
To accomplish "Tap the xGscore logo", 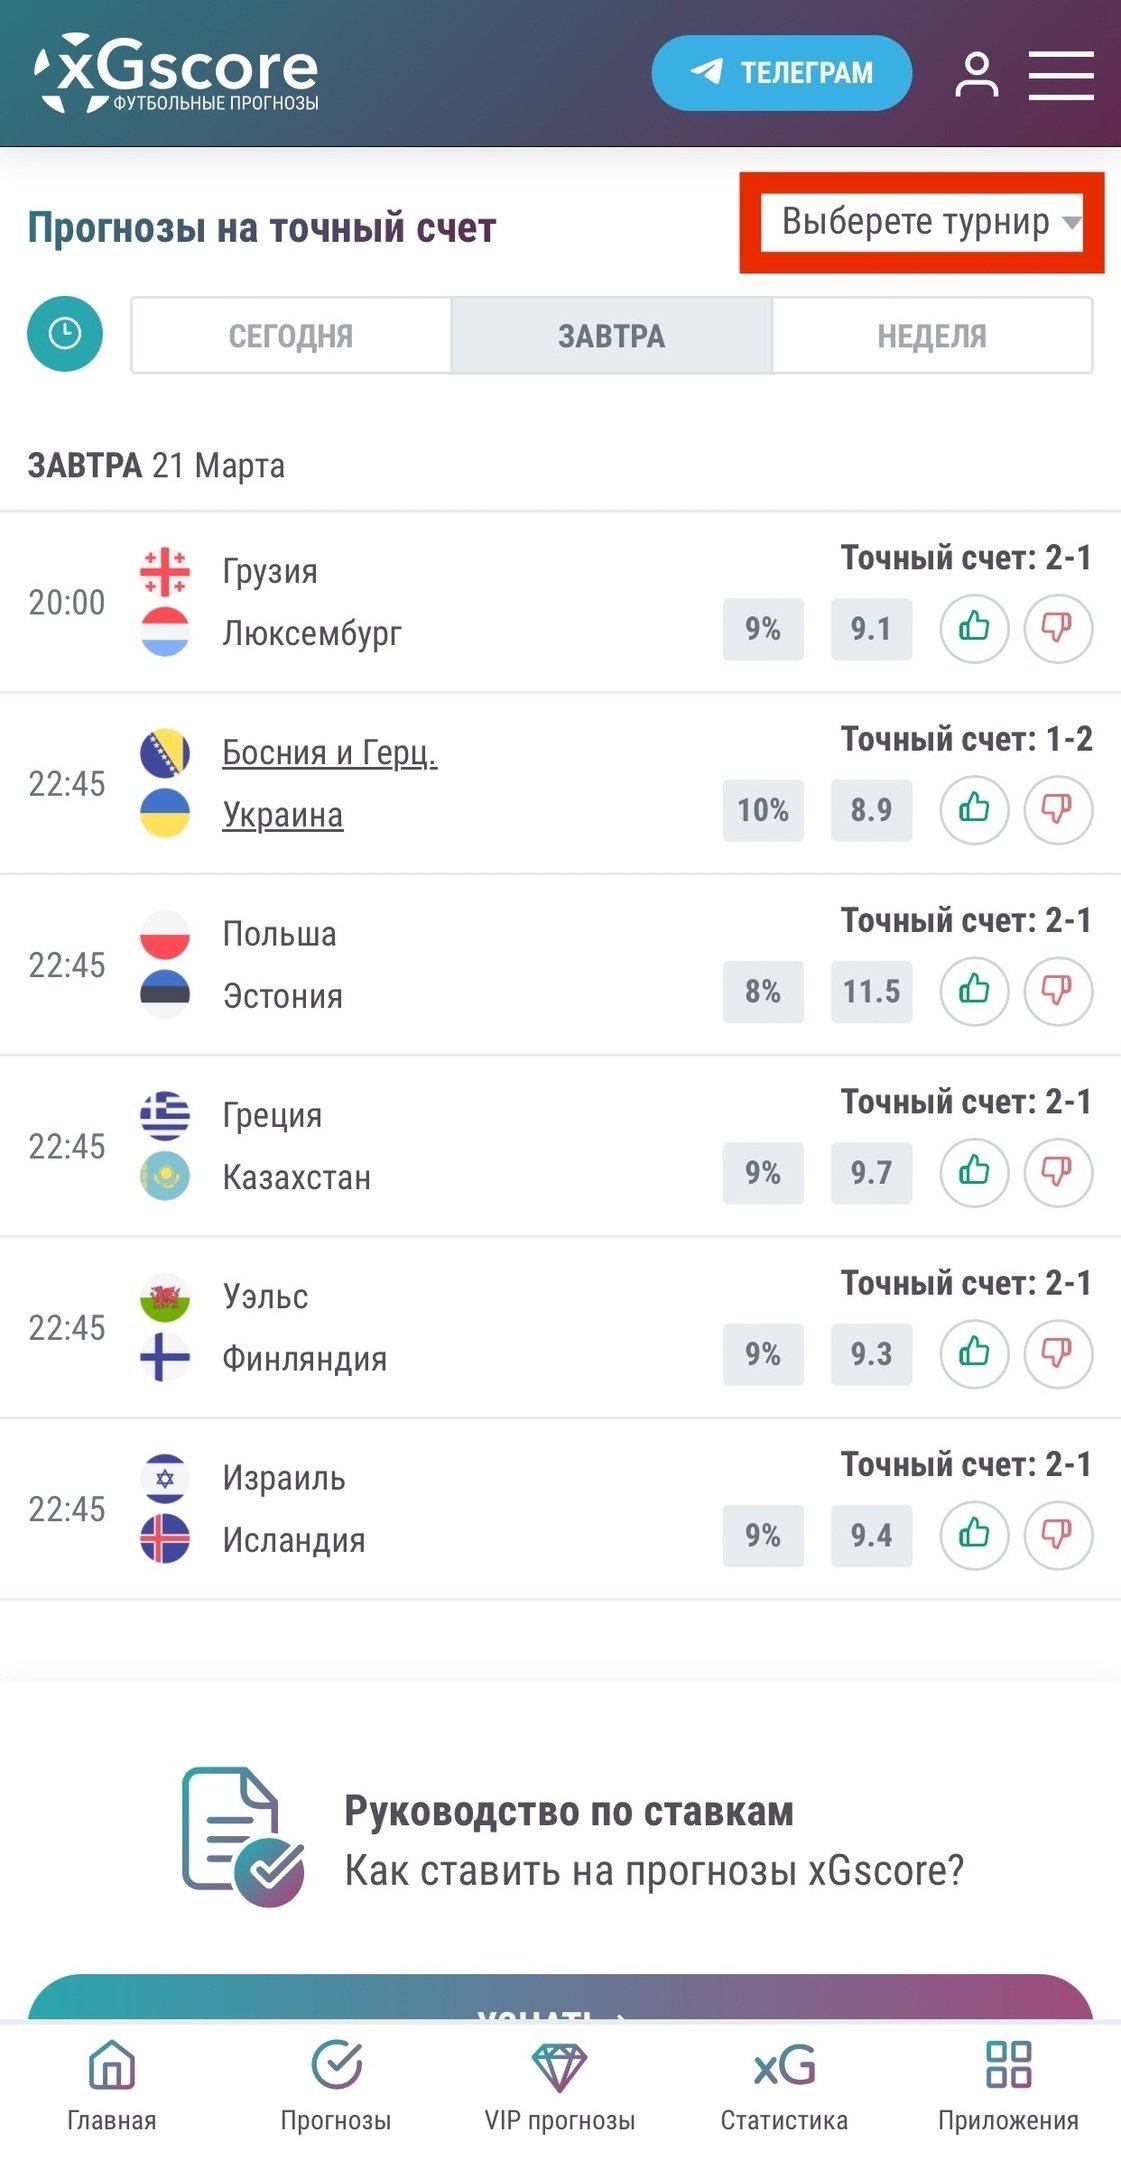I will 178,73.
